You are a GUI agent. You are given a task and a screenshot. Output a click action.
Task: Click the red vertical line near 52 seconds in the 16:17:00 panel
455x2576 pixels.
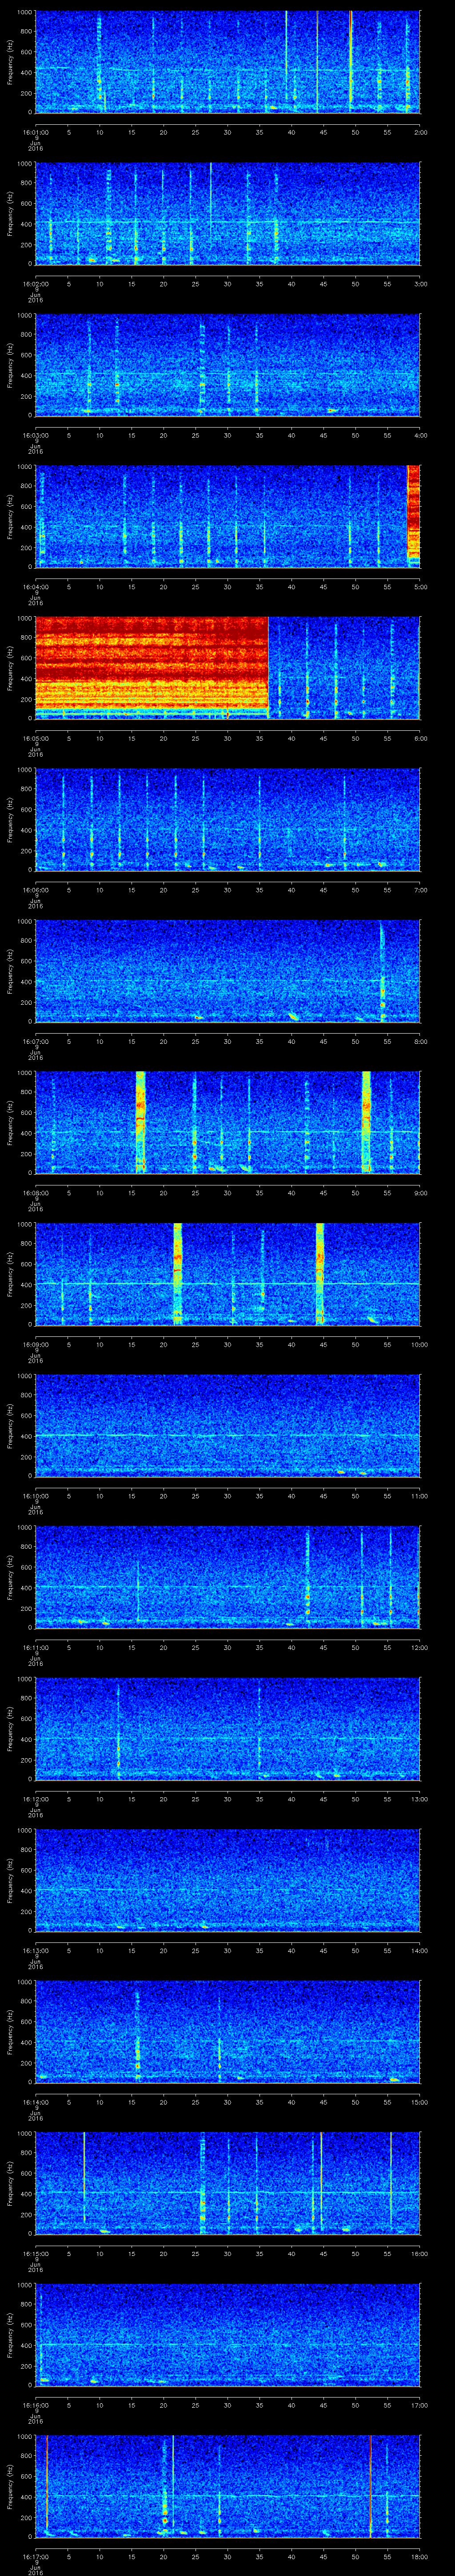(370, 2486)
